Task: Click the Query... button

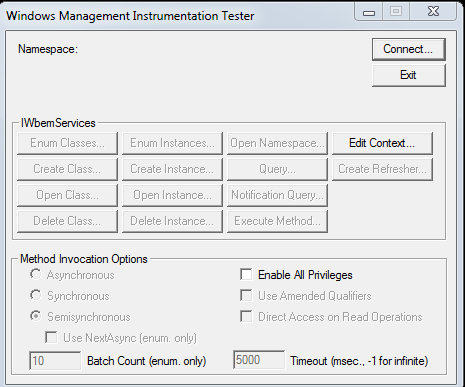Action: [x=277, y=169]
